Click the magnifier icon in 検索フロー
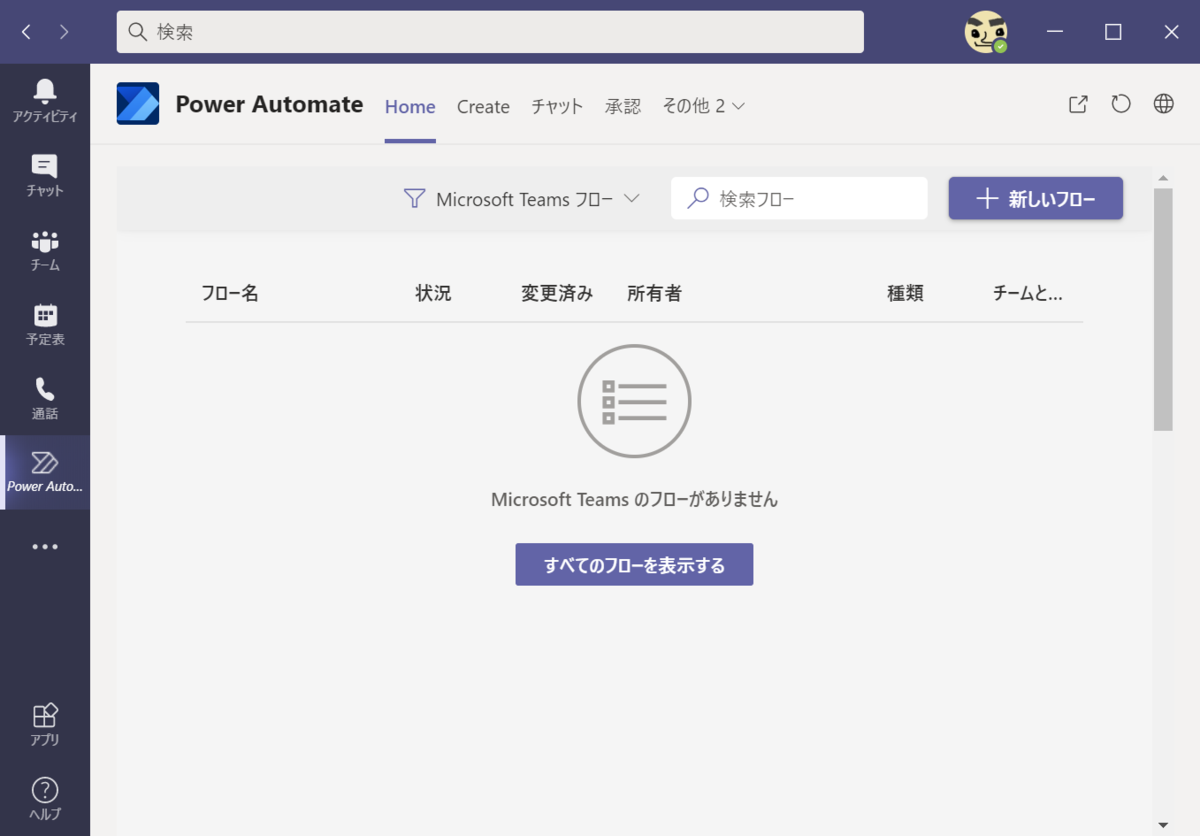1200x836 pixels. point(698,199)
